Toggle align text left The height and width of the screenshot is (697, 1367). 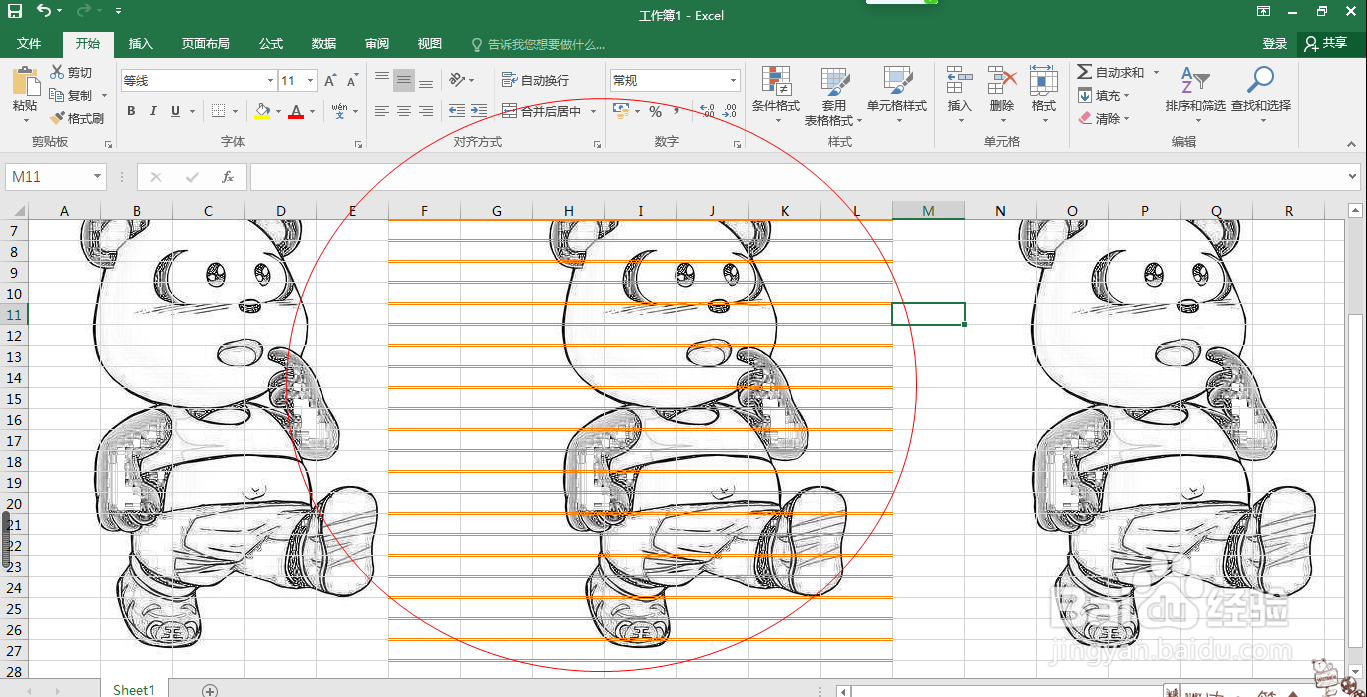pyautogui.click(x=382, y=111)
